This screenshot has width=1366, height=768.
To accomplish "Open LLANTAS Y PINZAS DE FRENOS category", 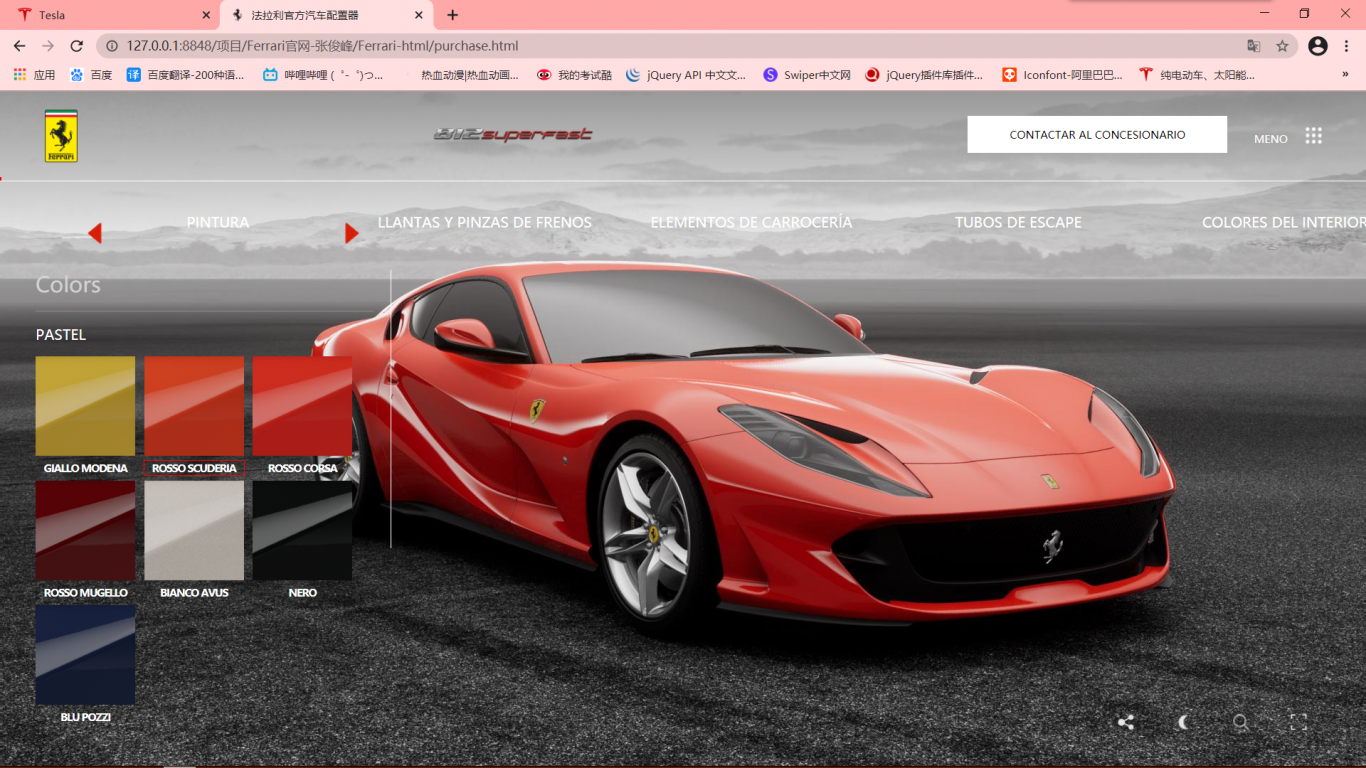I will click(485, 223).
